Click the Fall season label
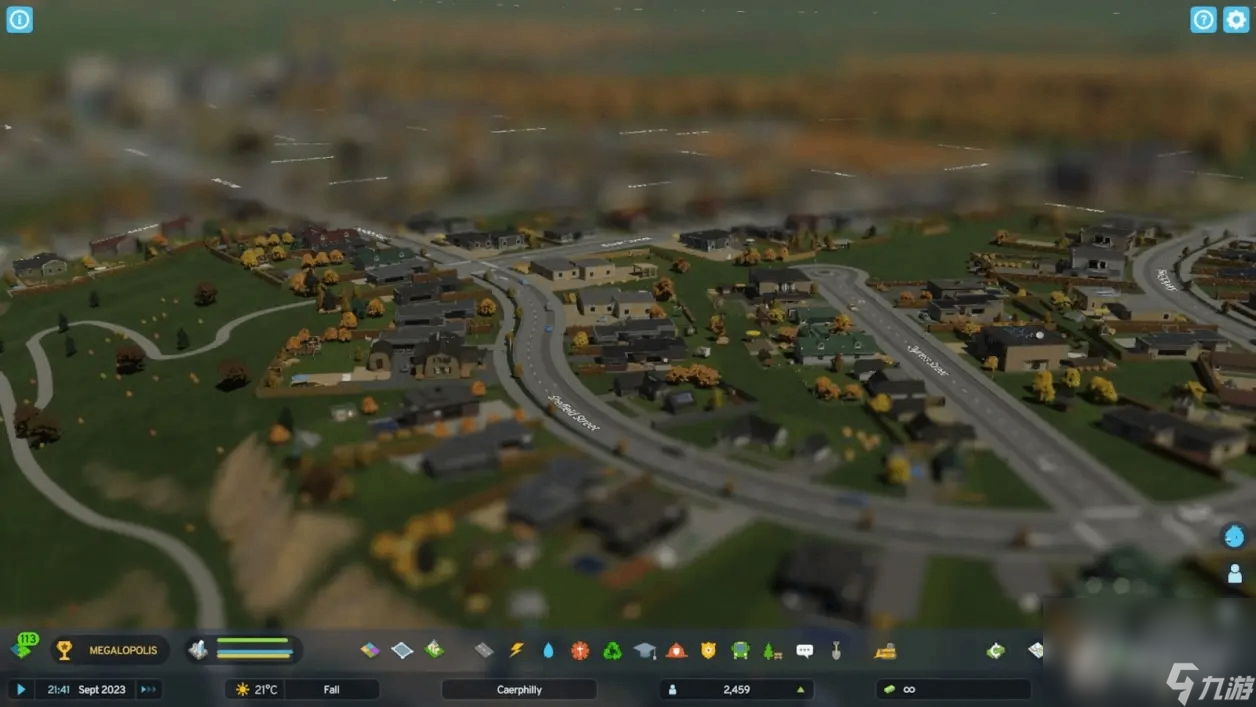The image size is (1256, 707). tap(331, 689)
